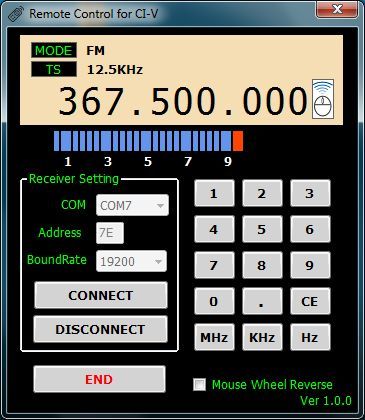Click the Ver 1.0.0 version text

pyautogui.click(x=326, y=400)
